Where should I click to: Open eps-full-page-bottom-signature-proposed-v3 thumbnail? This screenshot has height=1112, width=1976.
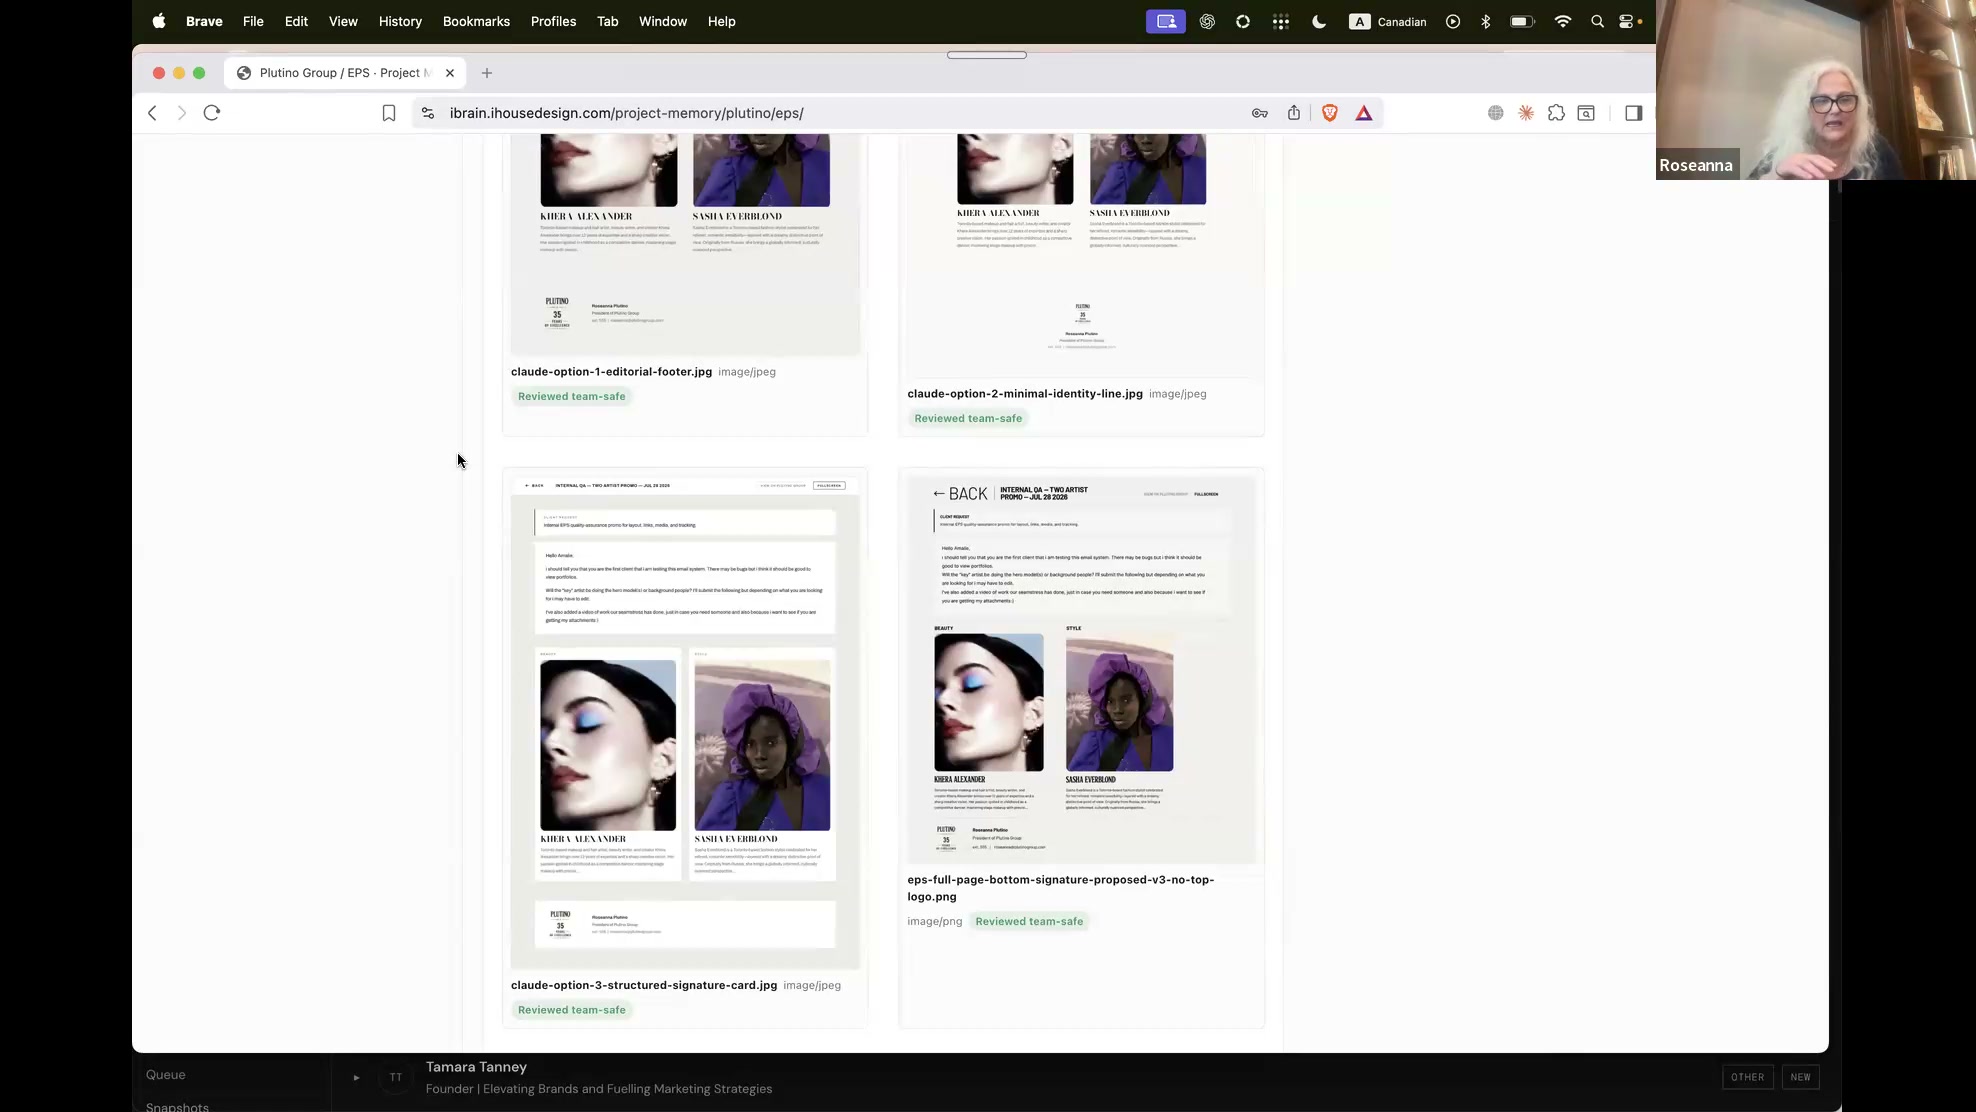(x=1081, y=670)
